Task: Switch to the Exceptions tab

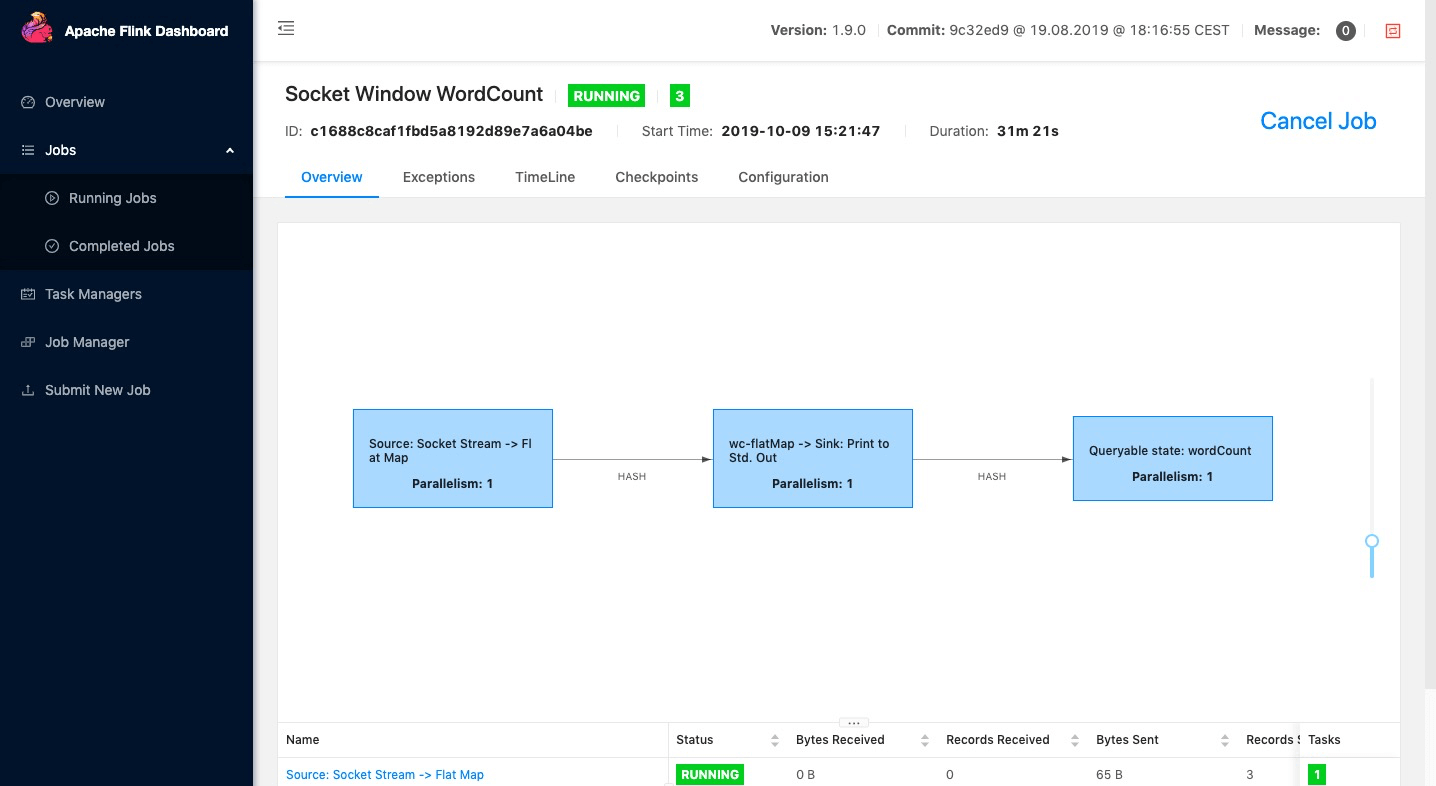Action: click(x=439, y=177)
